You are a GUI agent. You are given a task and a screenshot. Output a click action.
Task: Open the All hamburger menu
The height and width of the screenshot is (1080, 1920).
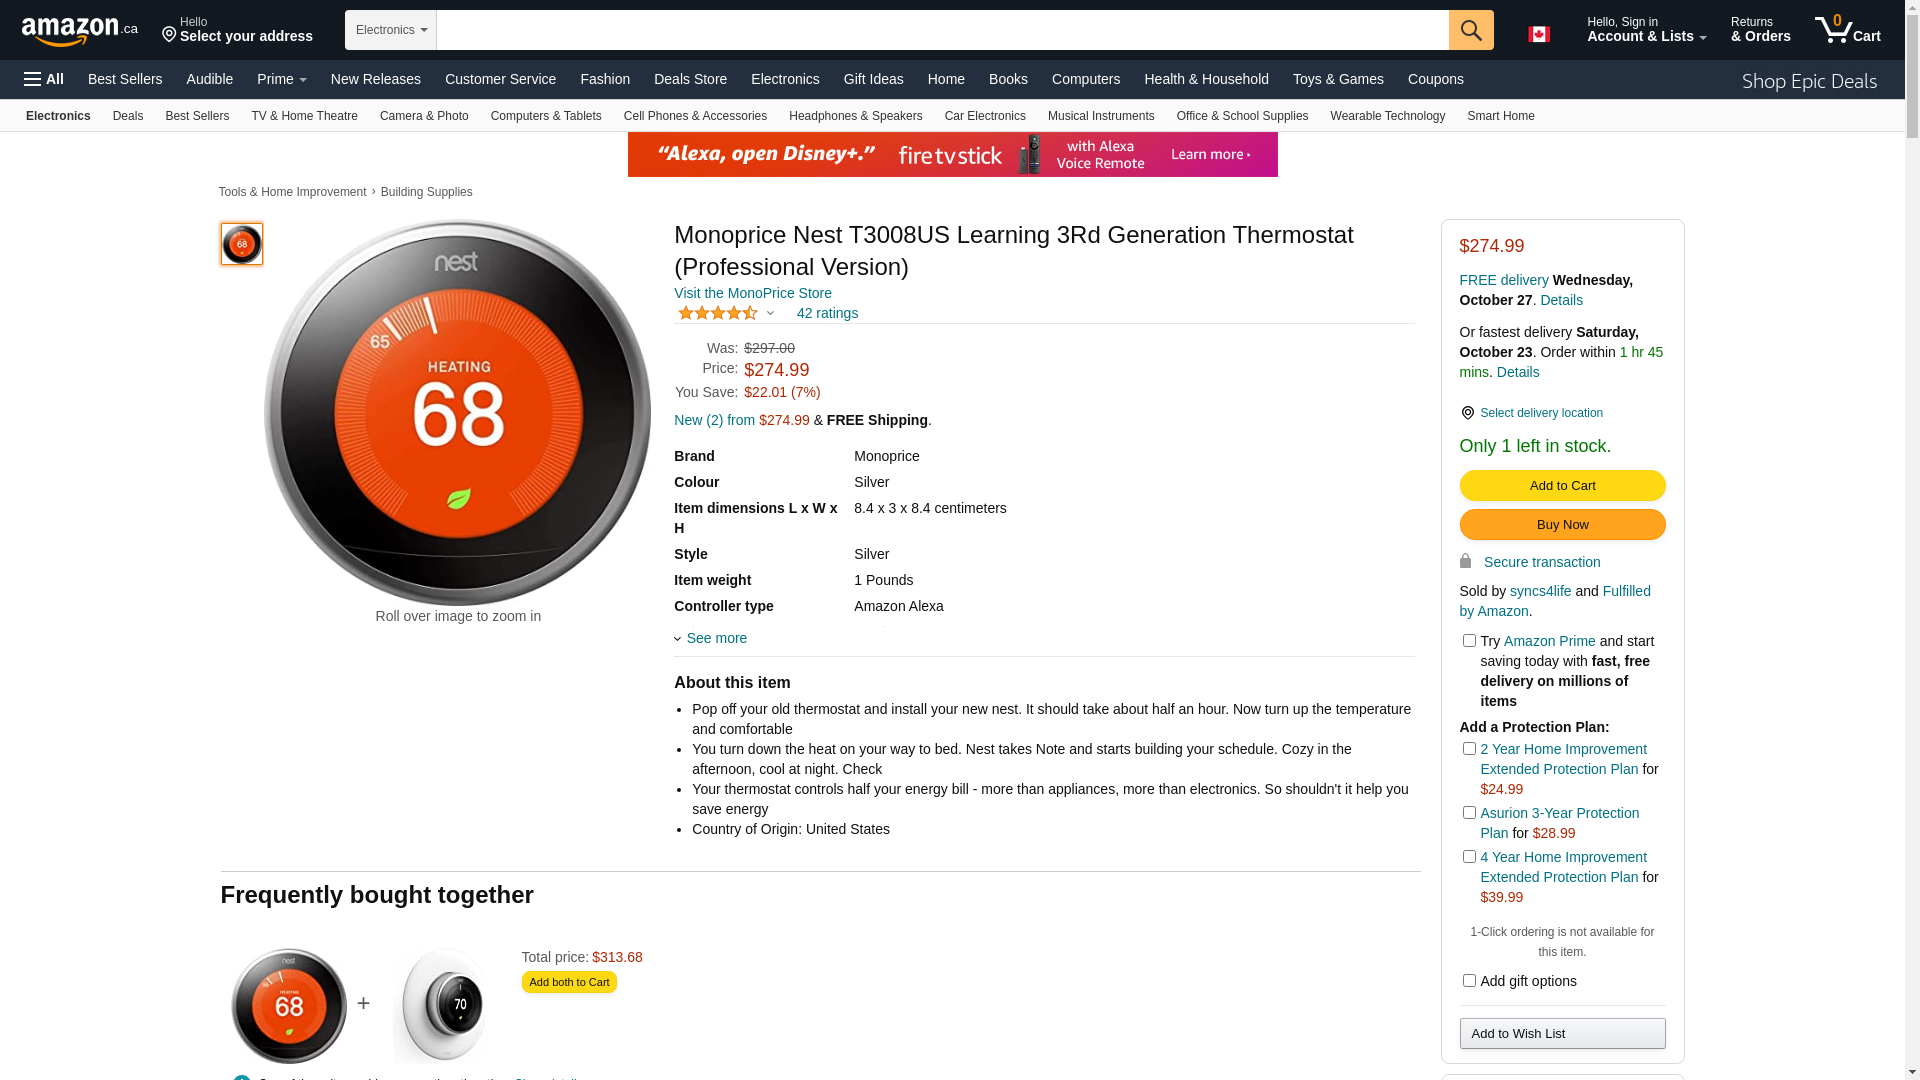click(44, 79)
